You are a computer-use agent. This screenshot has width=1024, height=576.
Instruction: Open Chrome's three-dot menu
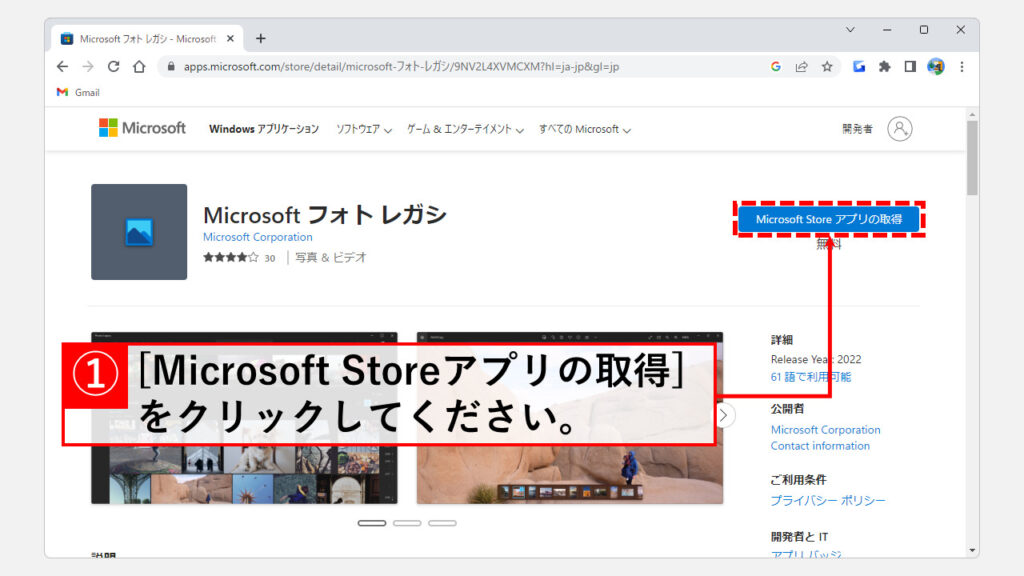(962, 67)
